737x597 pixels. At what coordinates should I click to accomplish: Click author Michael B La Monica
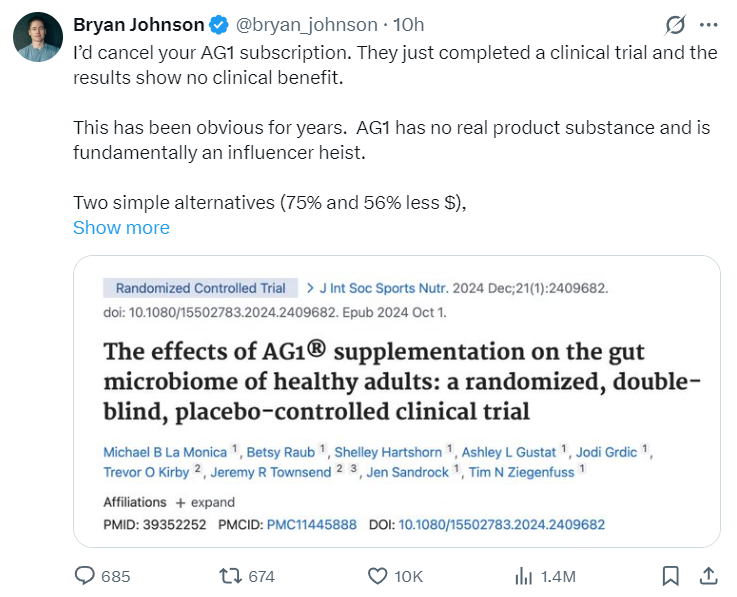click(x=166, y=452)
